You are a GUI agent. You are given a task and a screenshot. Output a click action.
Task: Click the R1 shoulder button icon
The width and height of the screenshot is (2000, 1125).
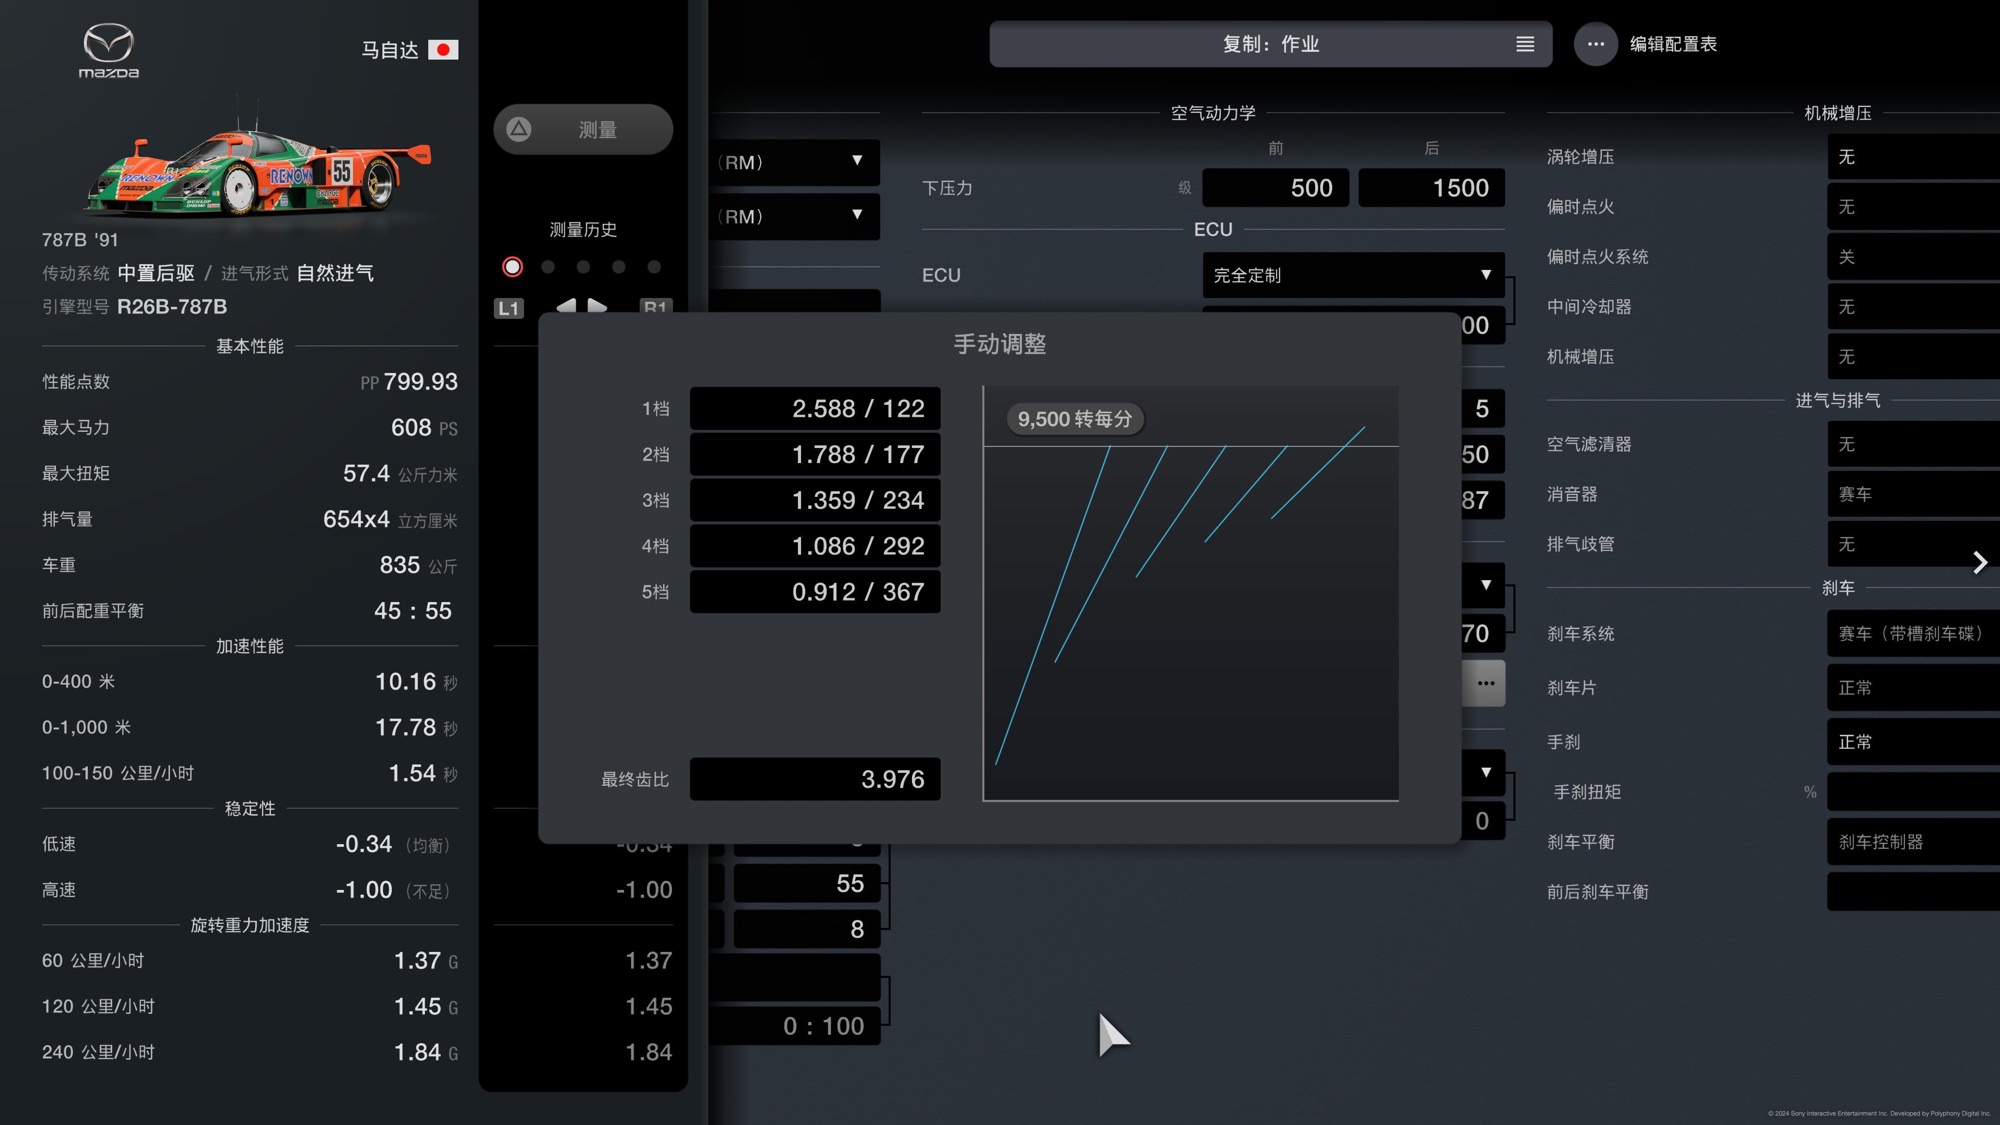[655, 305]
